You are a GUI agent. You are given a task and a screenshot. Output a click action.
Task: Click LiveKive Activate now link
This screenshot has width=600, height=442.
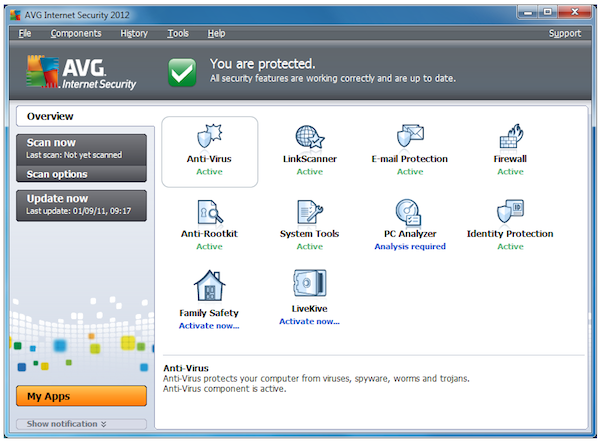(309, 321)
